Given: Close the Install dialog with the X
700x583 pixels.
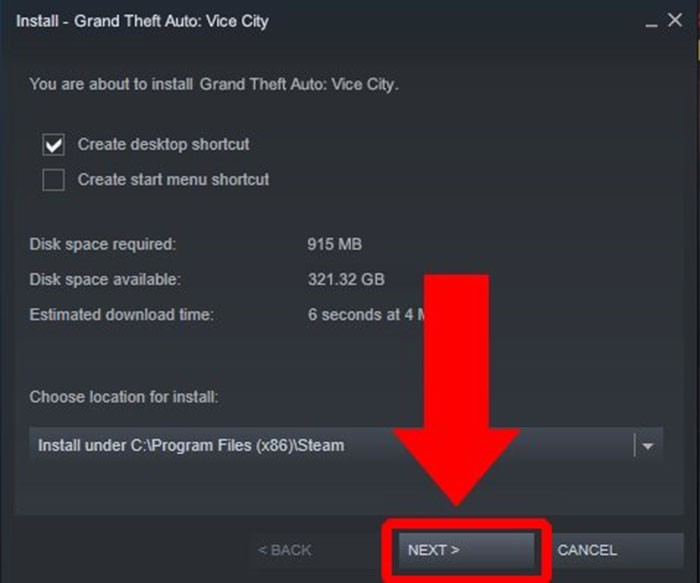Looking at the screenshot, I should (675, 20).
